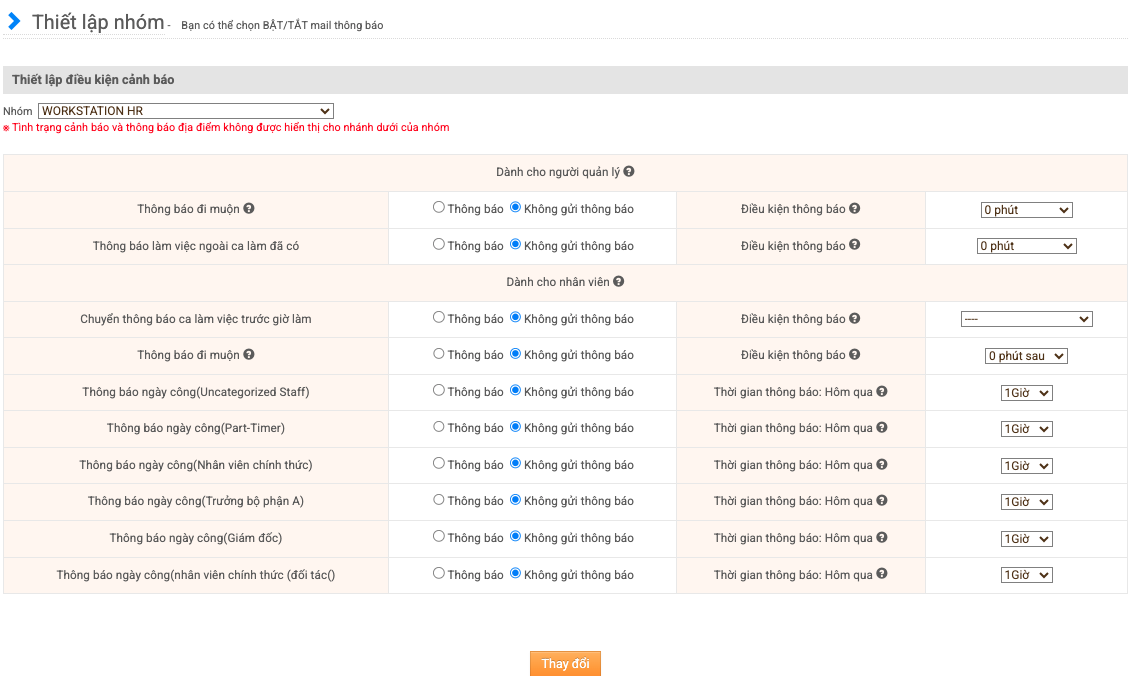Open the '0 phút sau' condition dropdown
The height and width of the screenshot is (676, 1135).
coord(1026,356)
